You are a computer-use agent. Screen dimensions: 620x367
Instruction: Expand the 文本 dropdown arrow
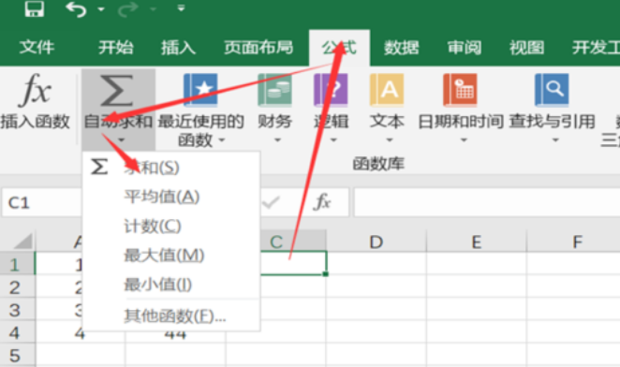tap(389, 140)
